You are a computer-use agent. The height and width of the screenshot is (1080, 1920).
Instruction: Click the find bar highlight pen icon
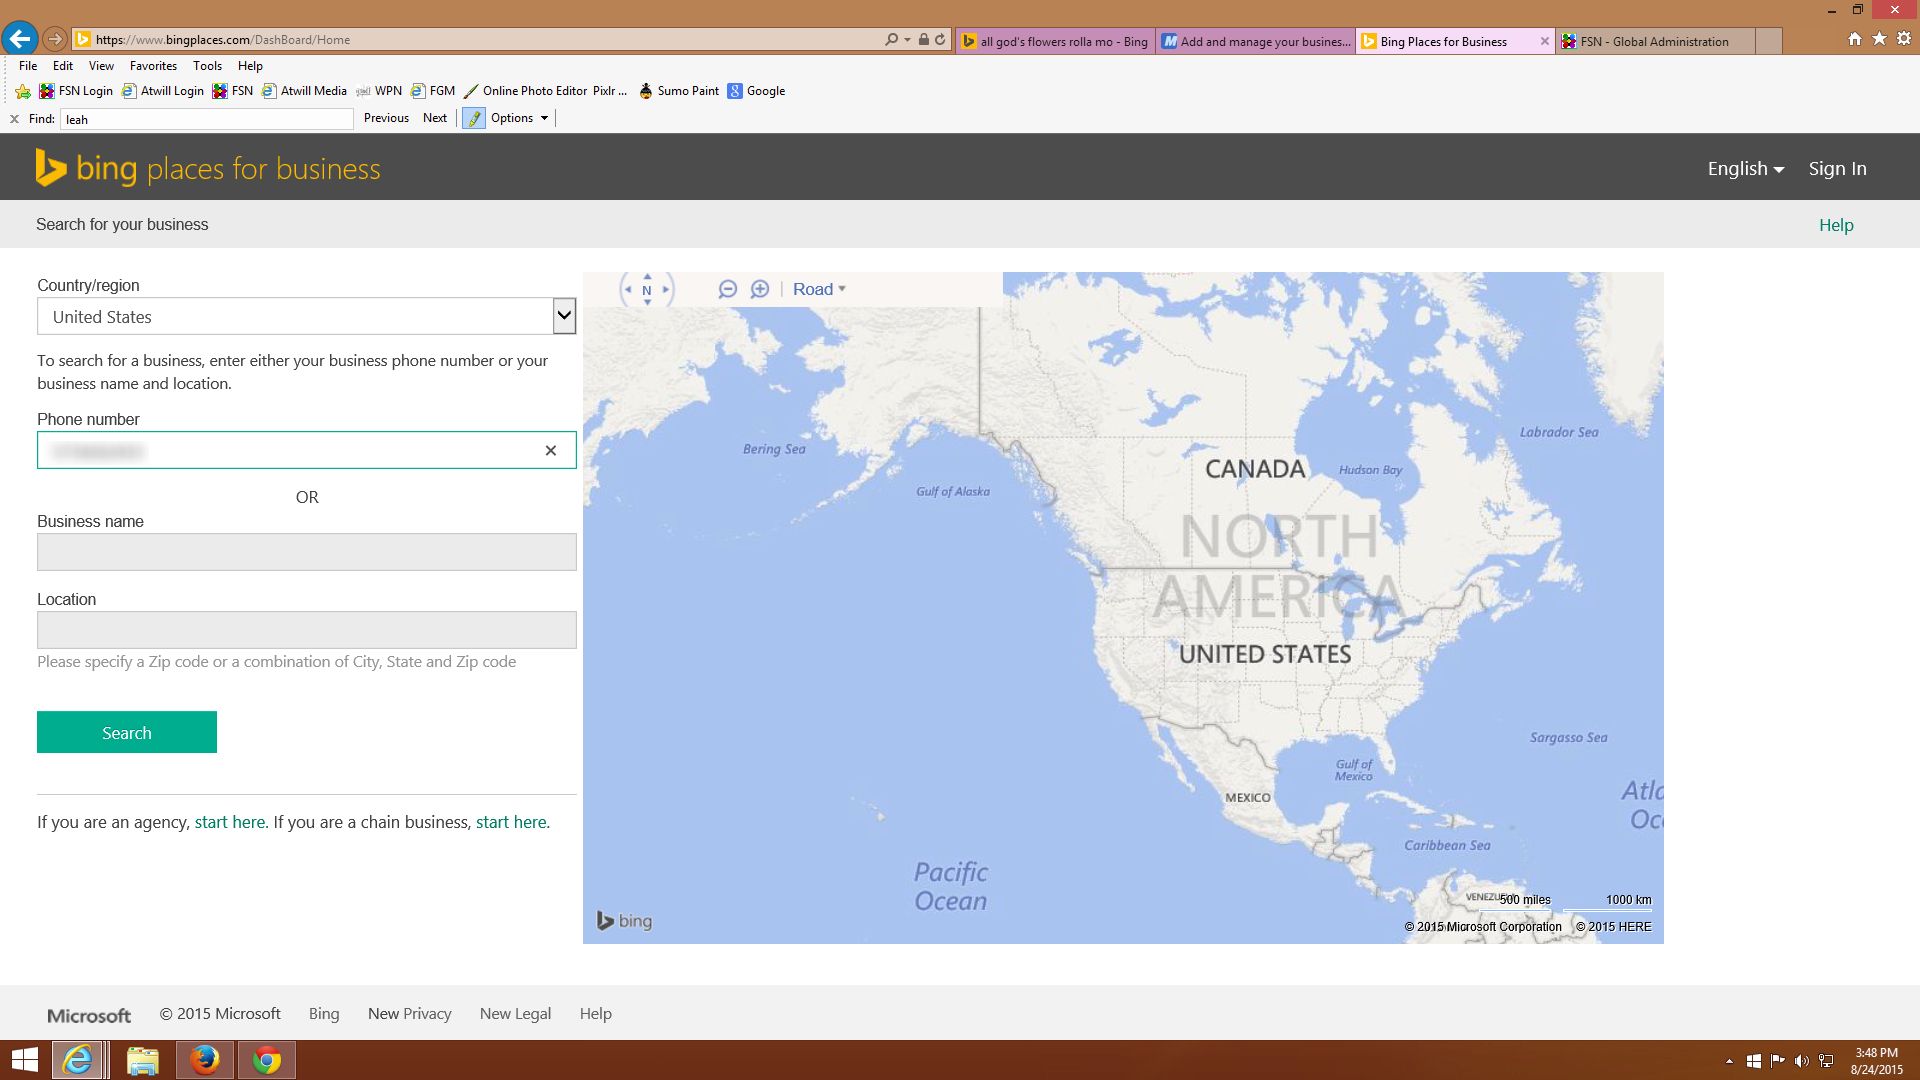pyautogui.click(x=474, y=118)
